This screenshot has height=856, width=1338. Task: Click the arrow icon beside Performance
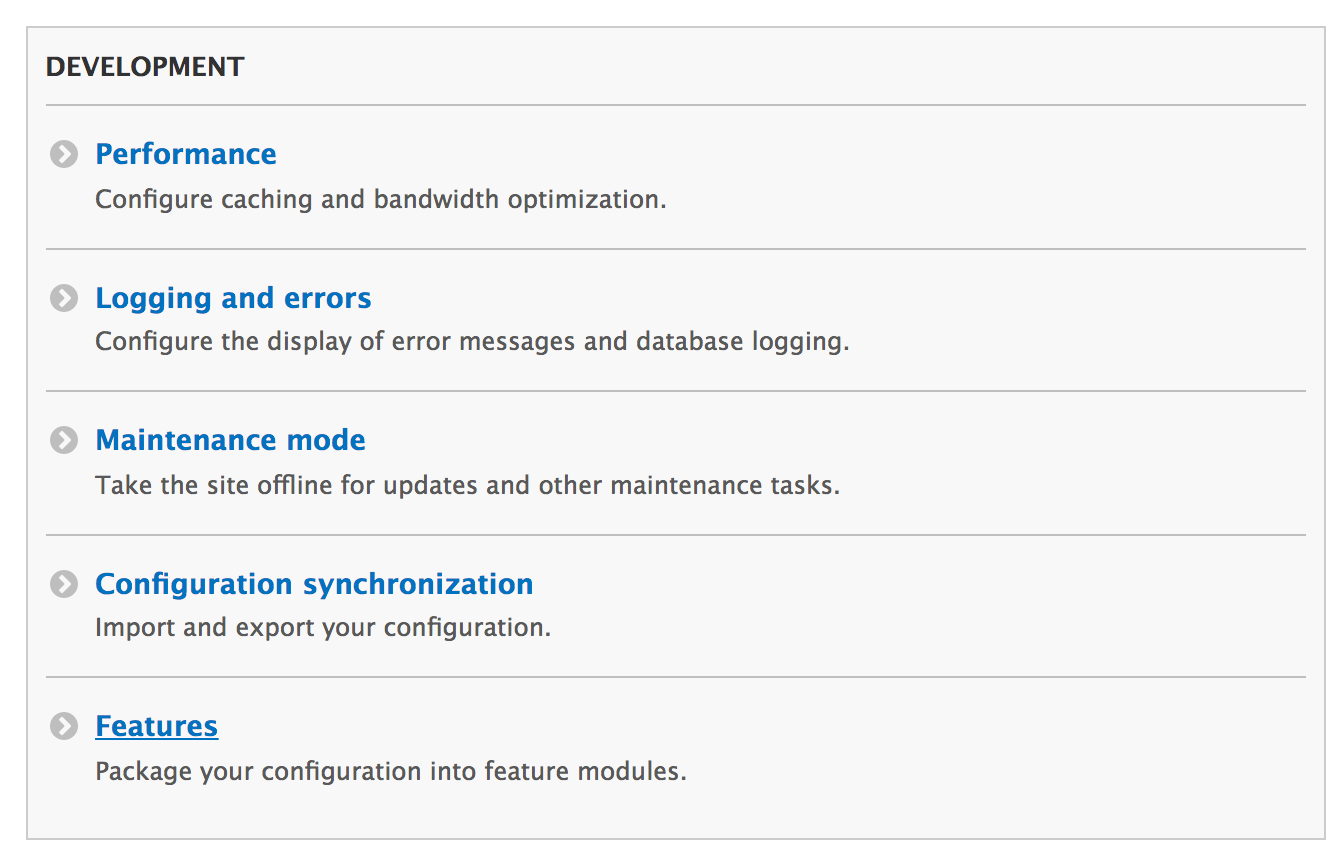(x=64, y=154)
